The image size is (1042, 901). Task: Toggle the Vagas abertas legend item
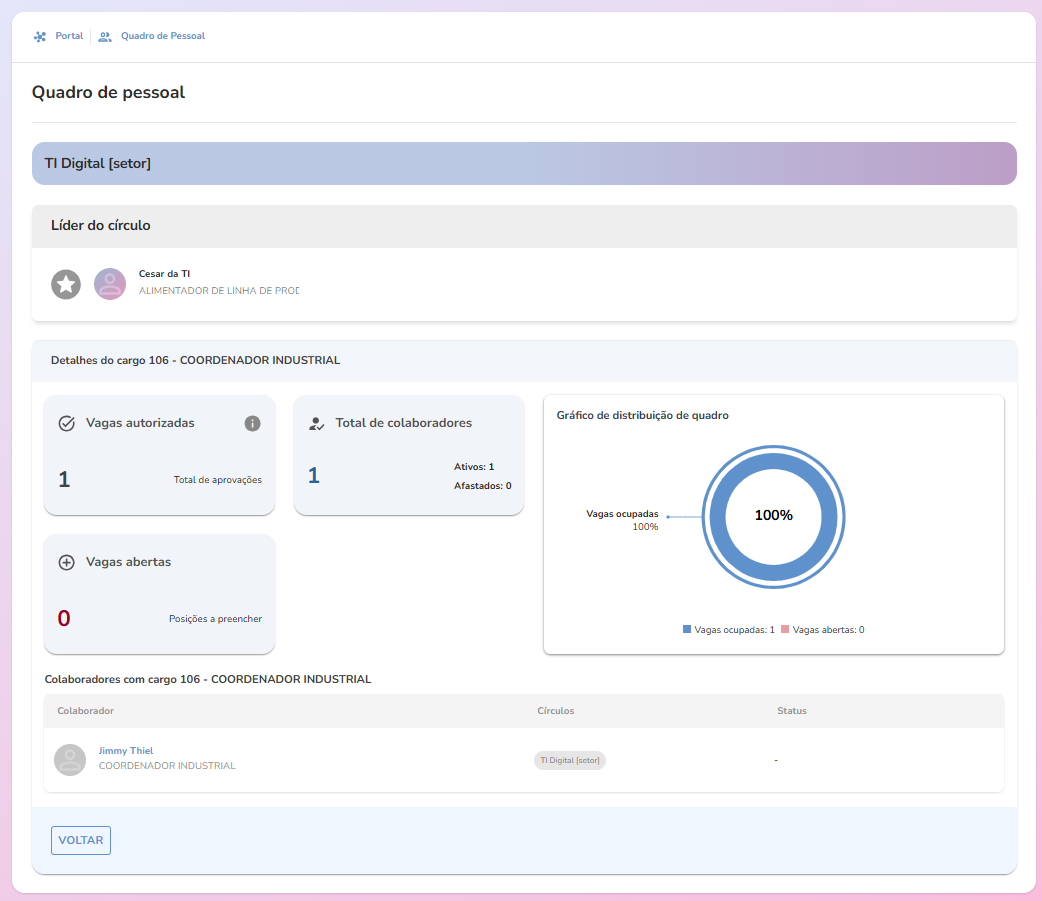822,630
